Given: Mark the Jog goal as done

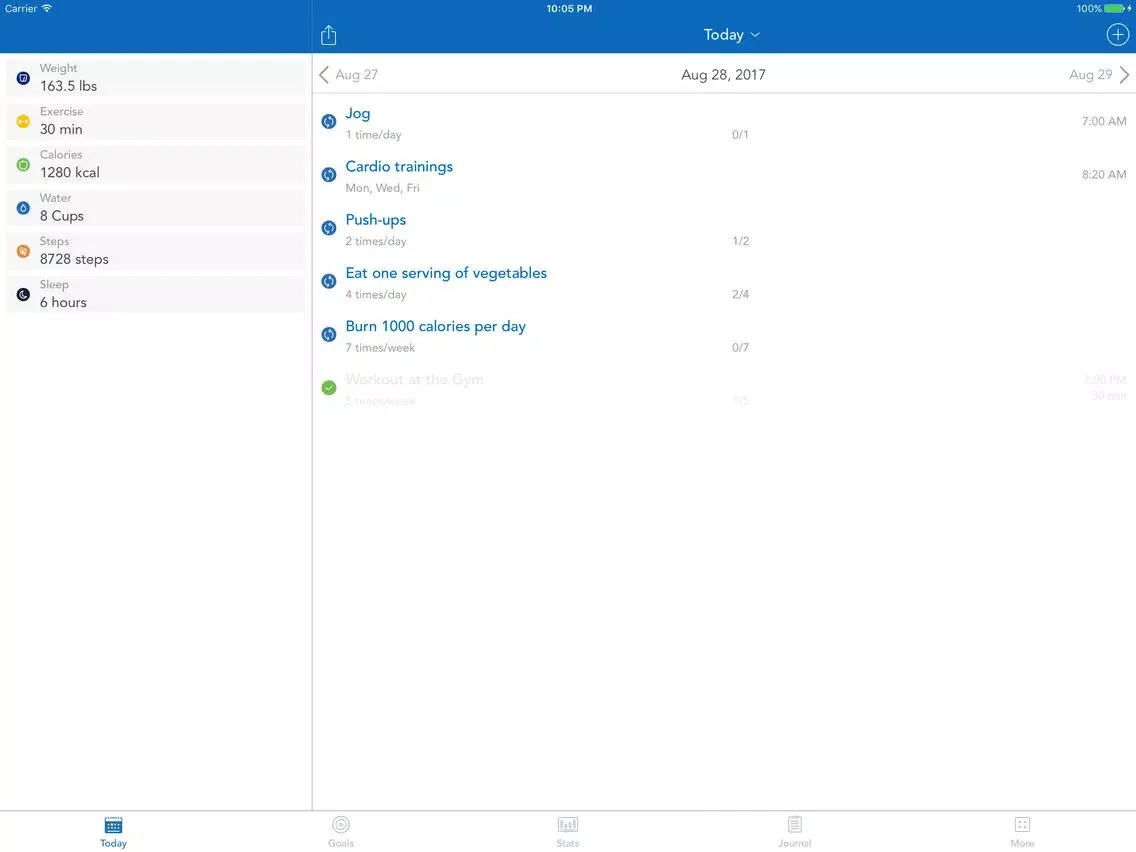Looking at the screenshot, I should (x=328, y=121).
